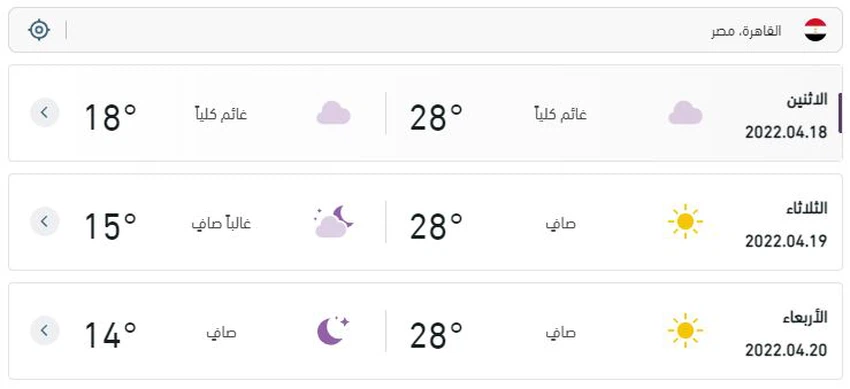850x389 pixels.
Task: Expand Monday 2022.04.18 forecast chevron
Action: 44,113
